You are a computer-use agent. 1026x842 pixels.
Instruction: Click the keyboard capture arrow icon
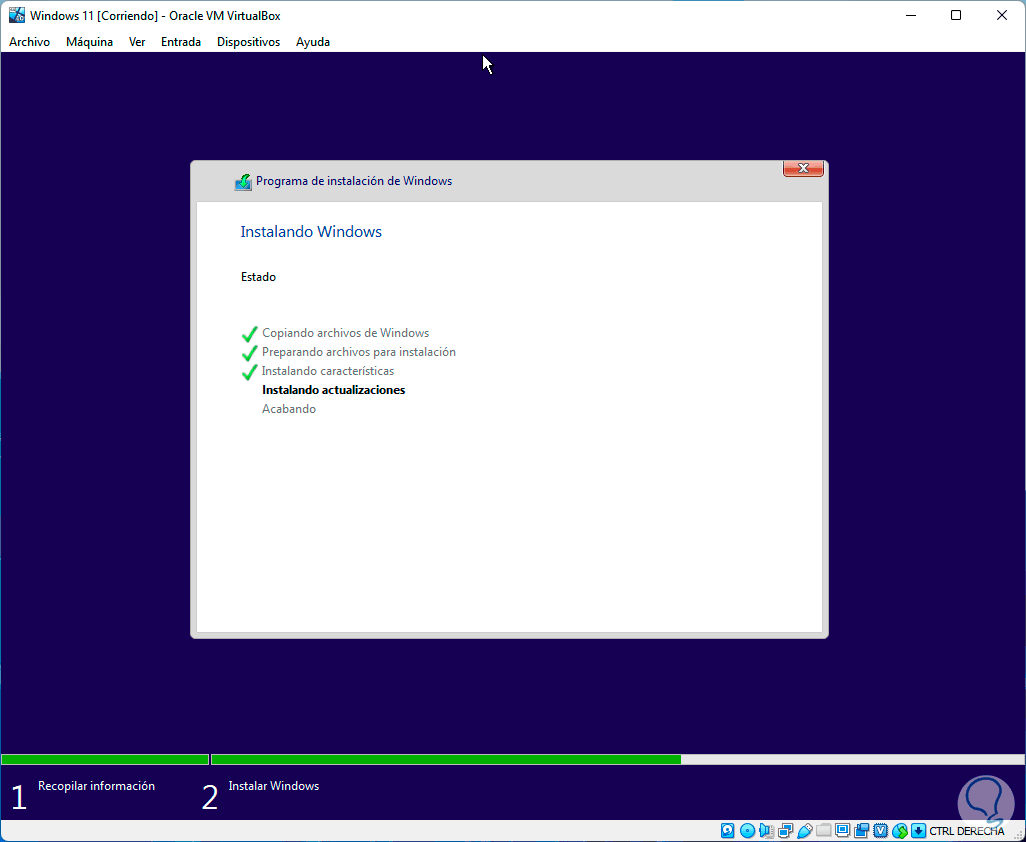click(x=918, y=831)
